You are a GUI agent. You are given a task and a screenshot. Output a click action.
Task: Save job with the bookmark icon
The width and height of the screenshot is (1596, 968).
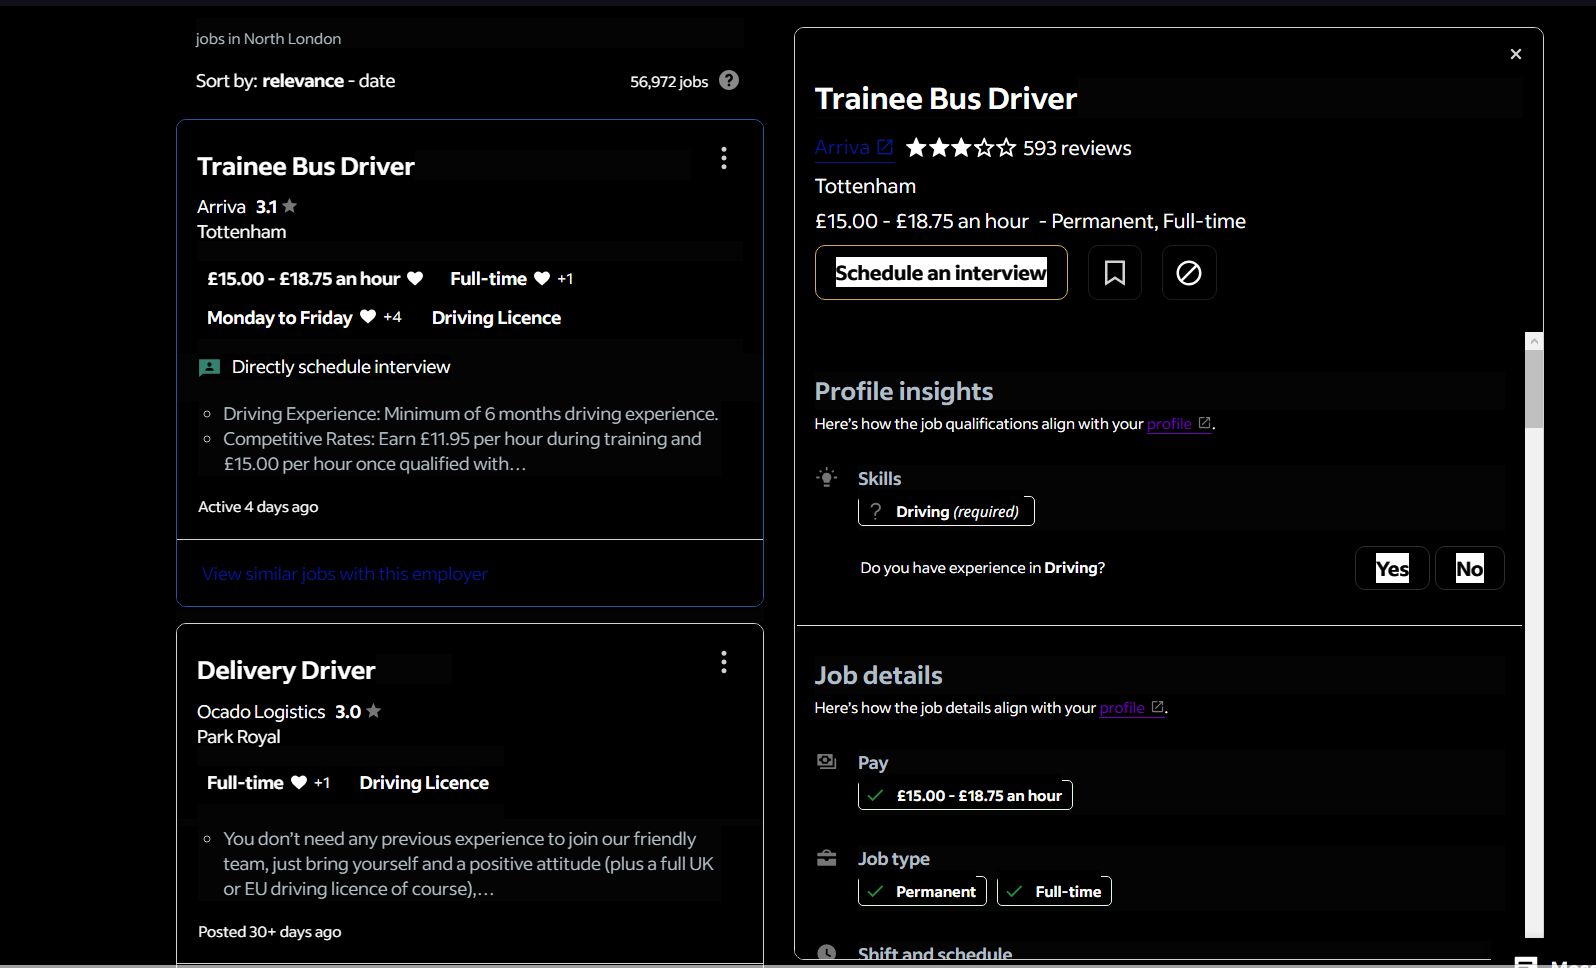(x=1115, y=272)
